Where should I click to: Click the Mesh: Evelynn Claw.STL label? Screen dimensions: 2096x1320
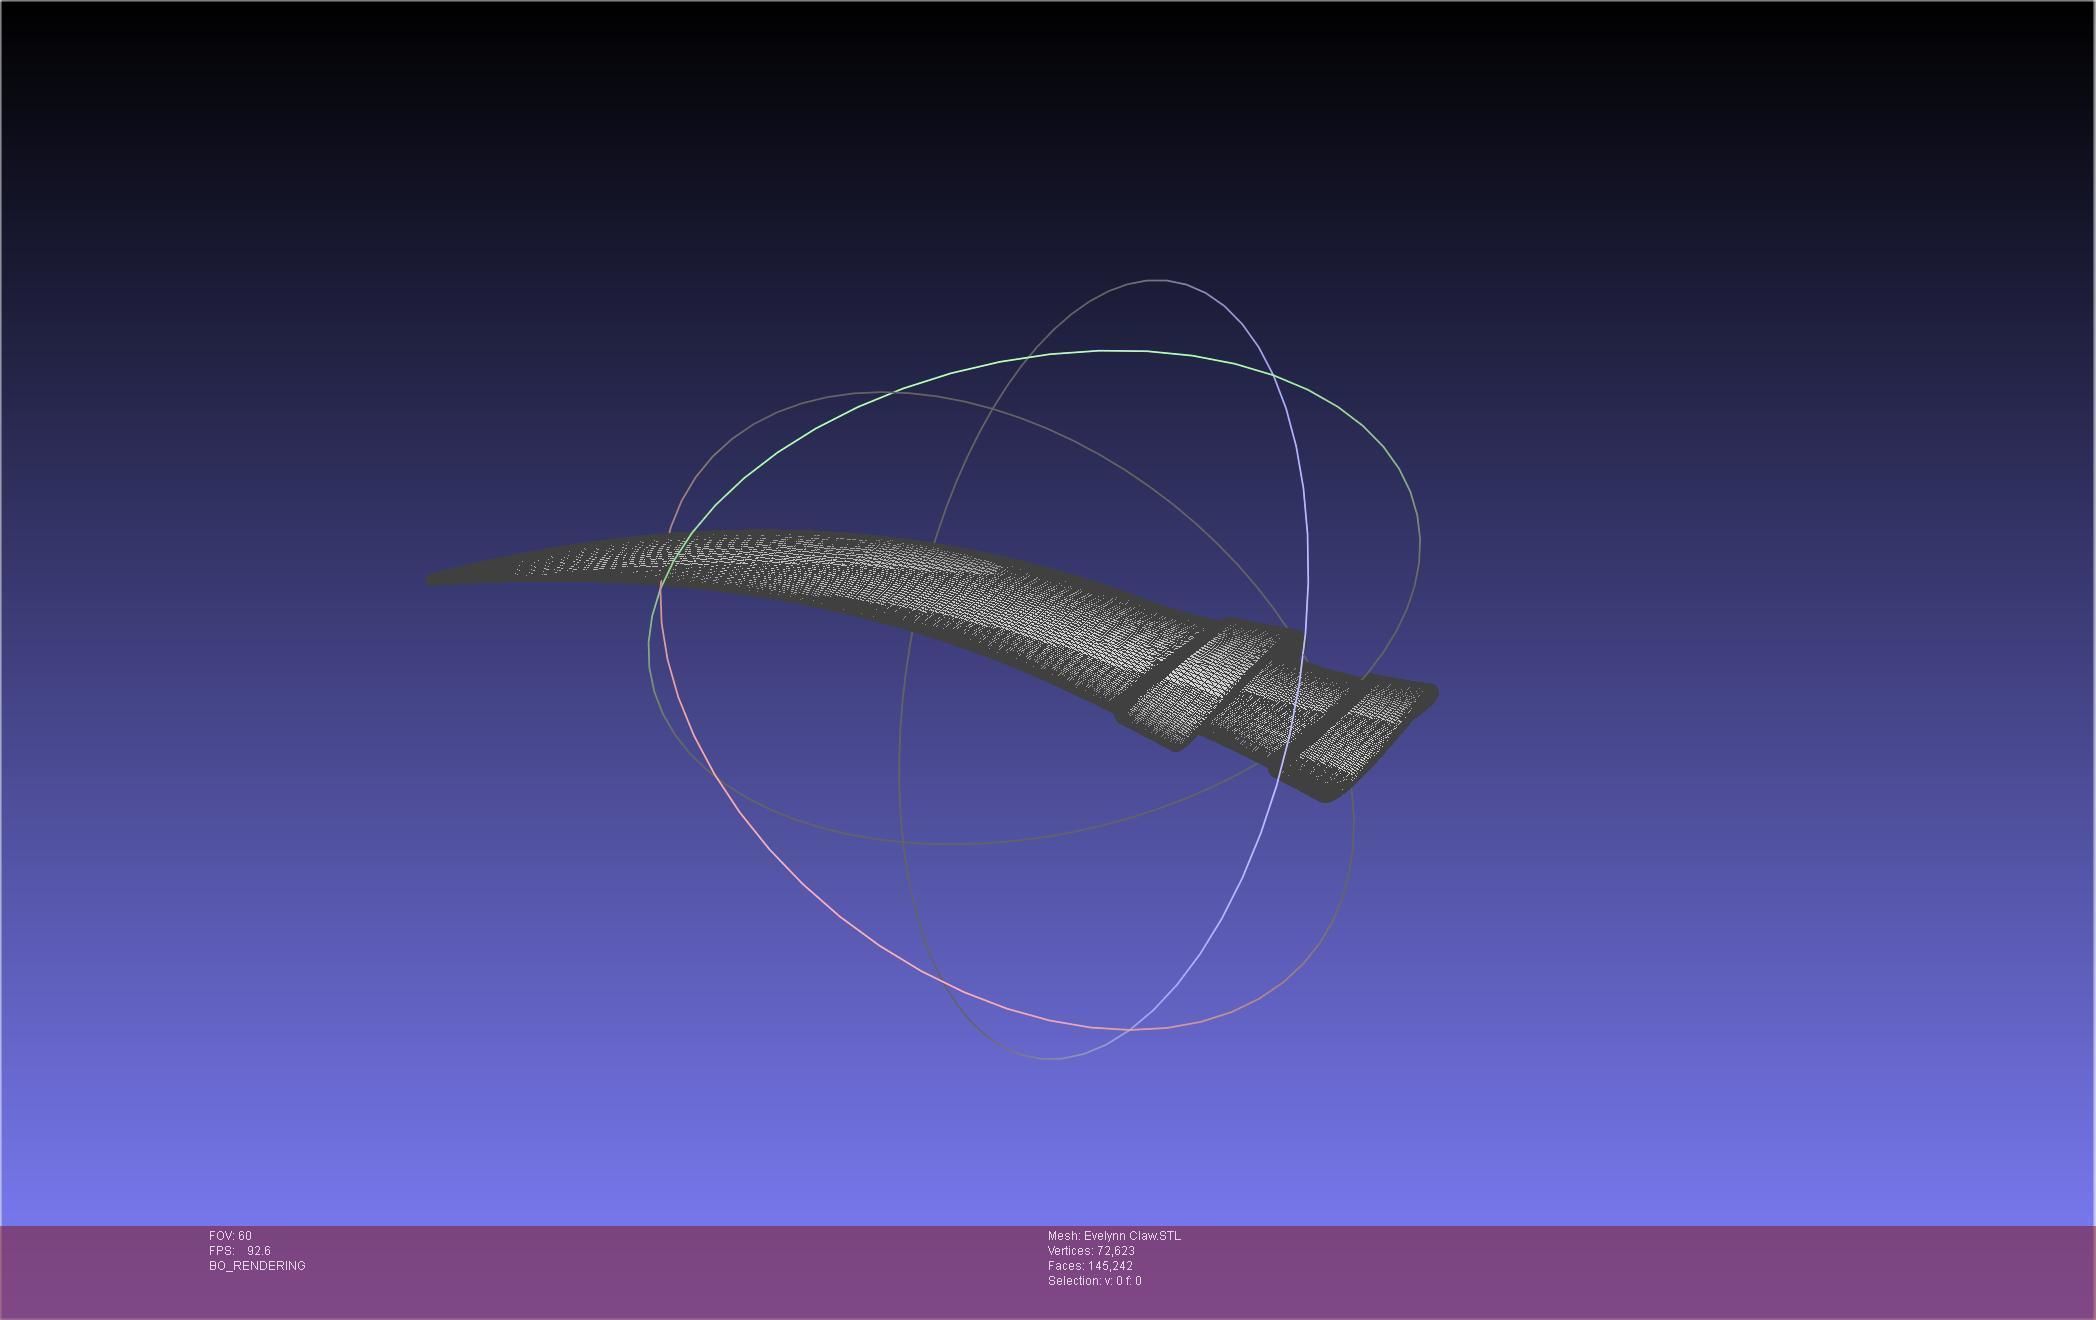pyautogui.click(x=1114, y=1236)
